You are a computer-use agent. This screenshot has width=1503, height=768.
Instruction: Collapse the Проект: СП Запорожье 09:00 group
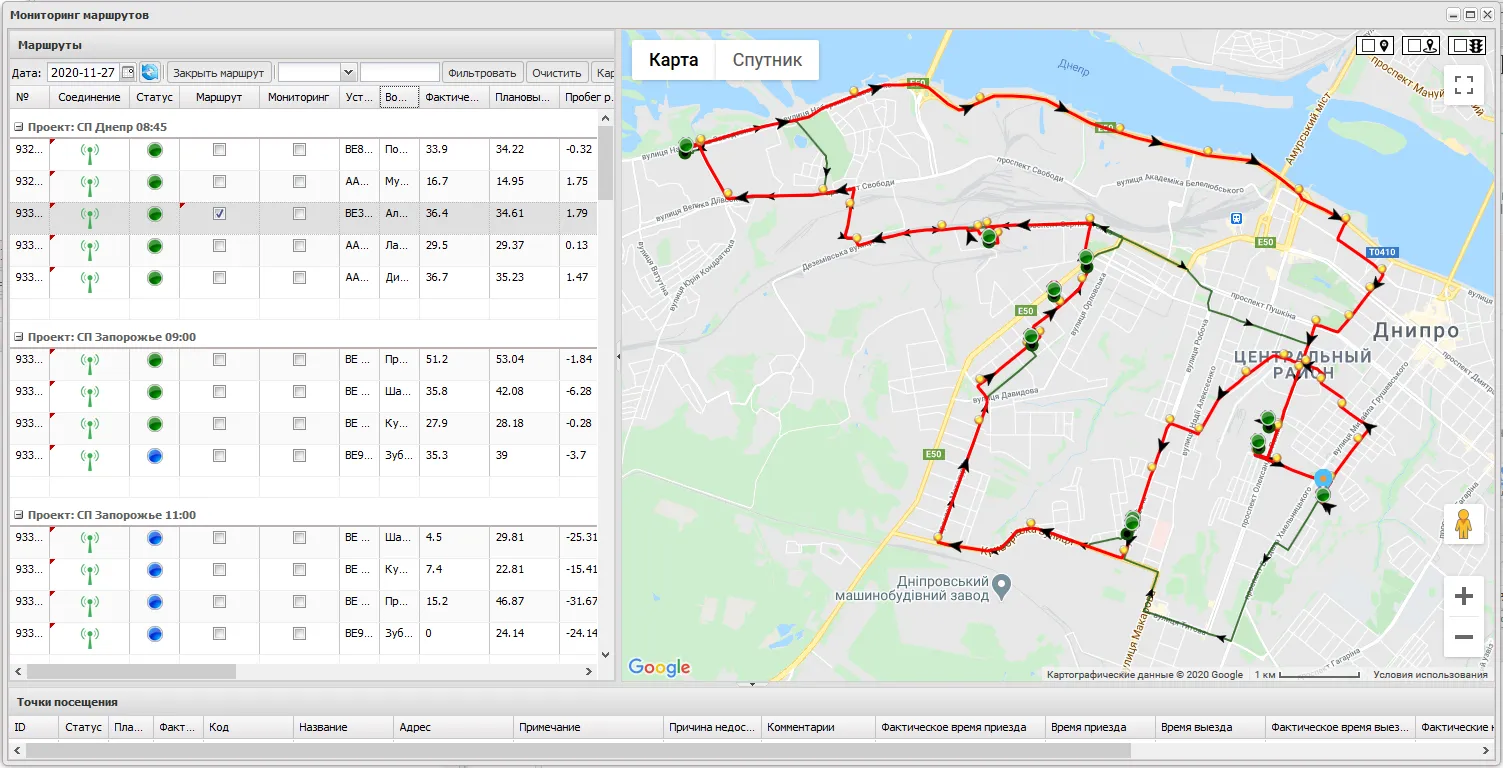coord(18,338)
